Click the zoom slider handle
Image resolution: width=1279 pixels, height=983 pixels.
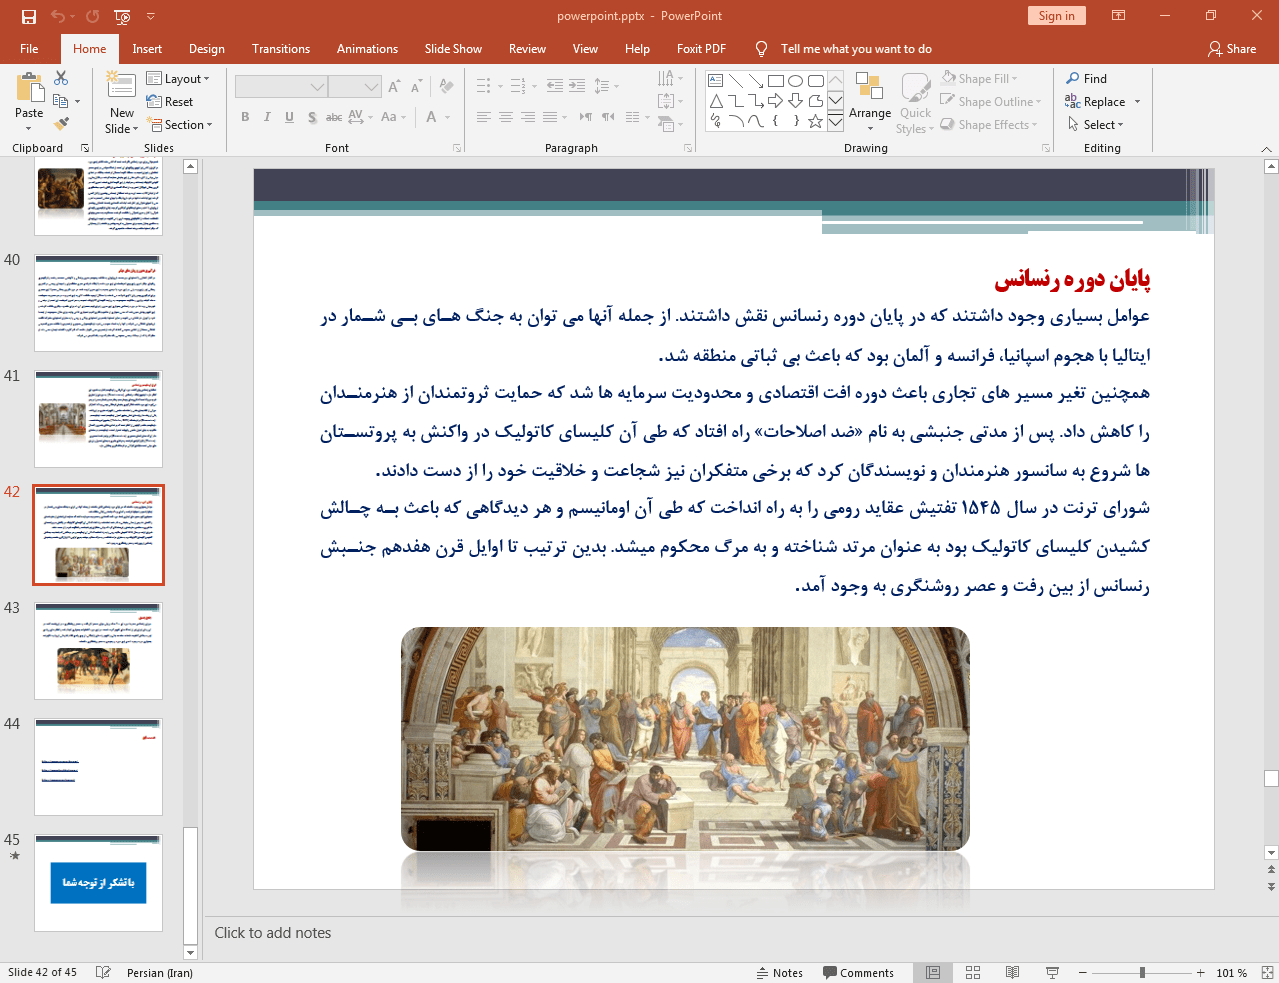1142,972
